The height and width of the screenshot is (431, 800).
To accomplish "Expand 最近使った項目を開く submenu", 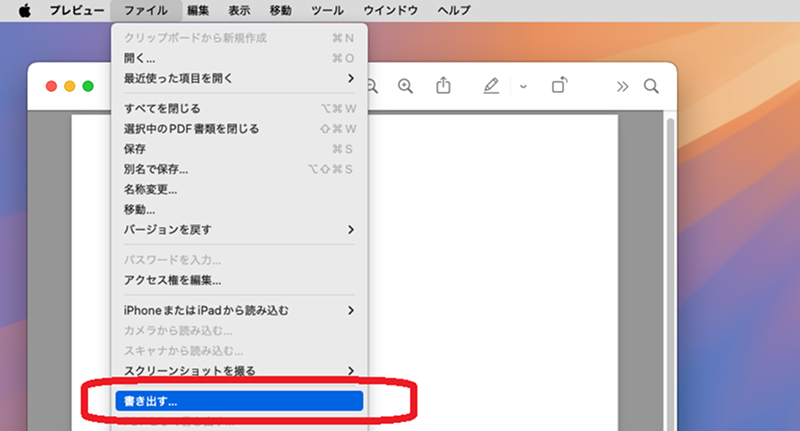I will click(x=239, y=78).
